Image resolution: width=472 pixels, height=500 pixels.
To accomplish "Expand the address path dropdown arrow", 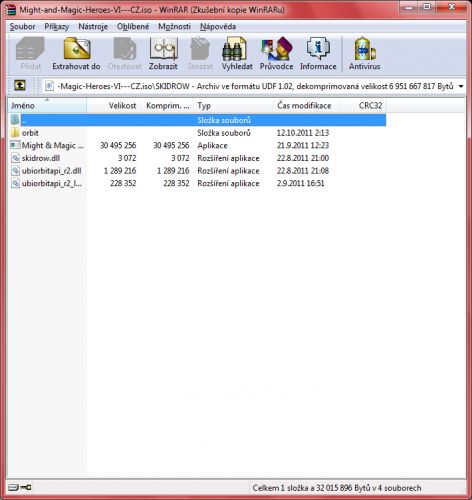I will (x=461, y=86).
